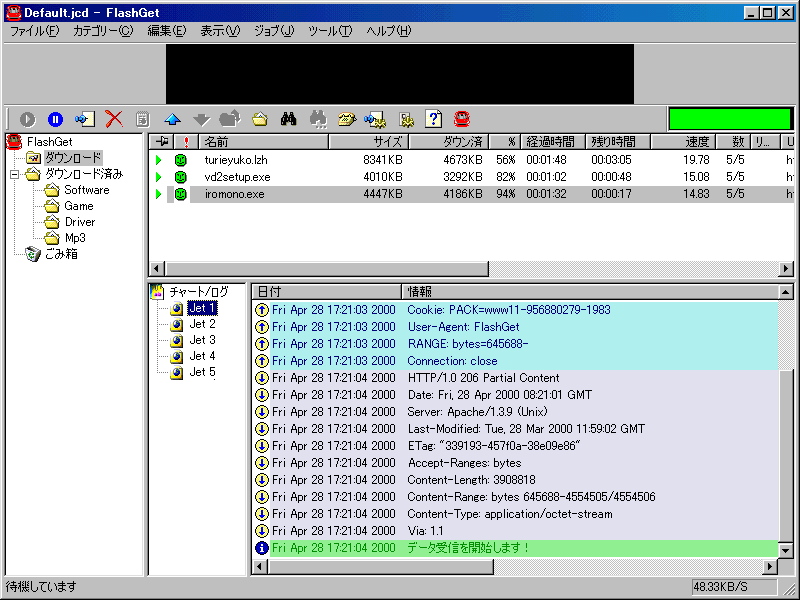The height and width of the screenshot is (600, 800).
Task: Open the ファイル(F) menu
Action: click(34, 31)
